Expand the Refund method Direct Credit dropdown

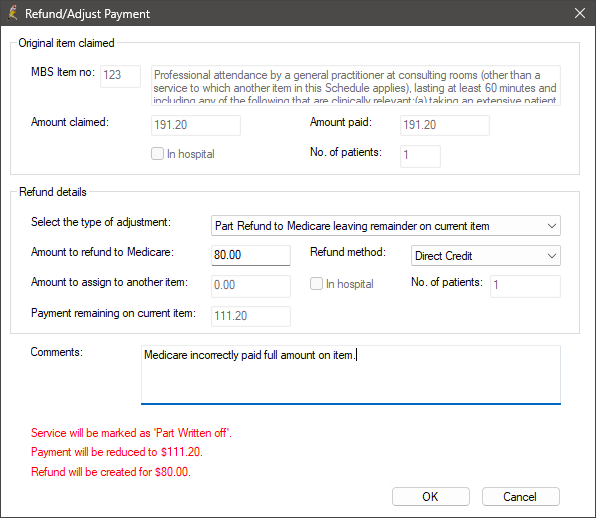[x=486, y=256]
